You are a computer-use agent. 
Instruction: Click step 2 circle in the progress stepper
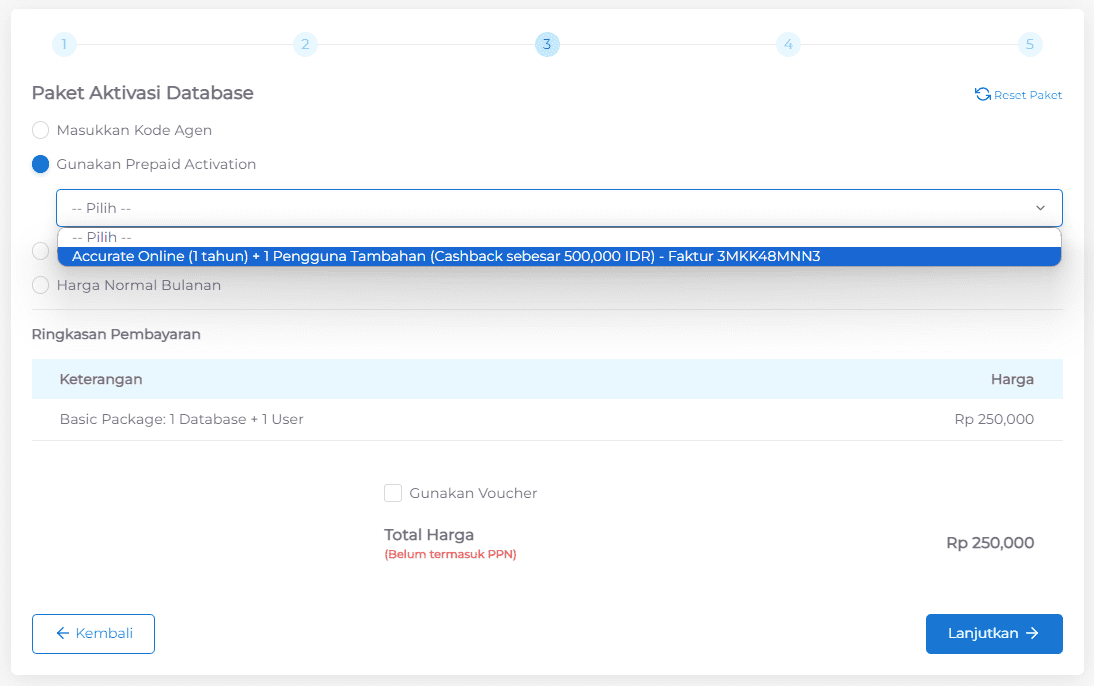305,44
